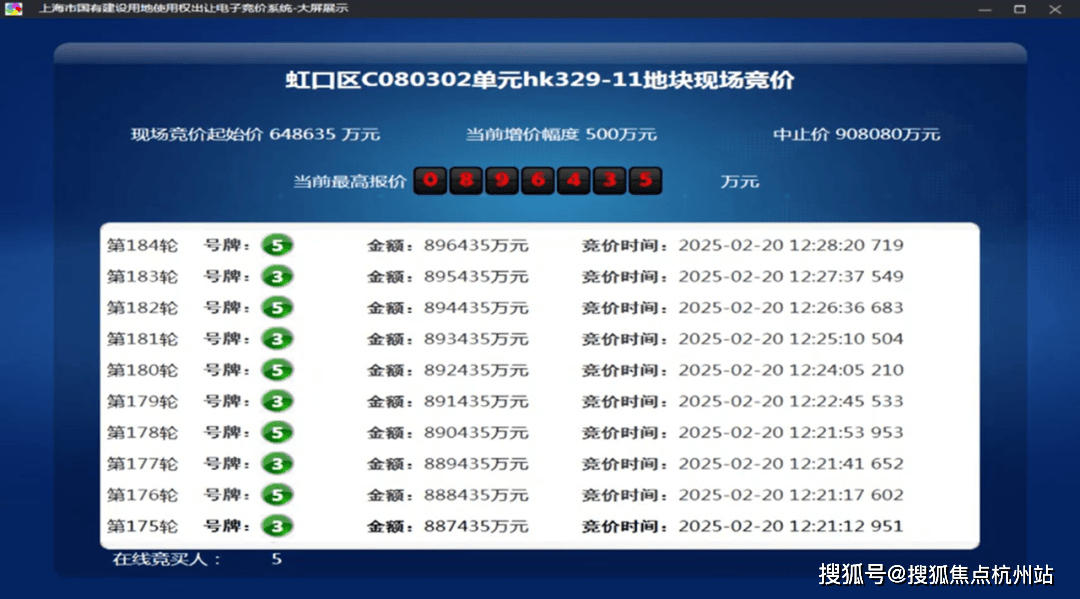This screenshot has height=599, width=1080.
Task: Click the paddle 3 badge in round 175
Action: coord(277,526)
